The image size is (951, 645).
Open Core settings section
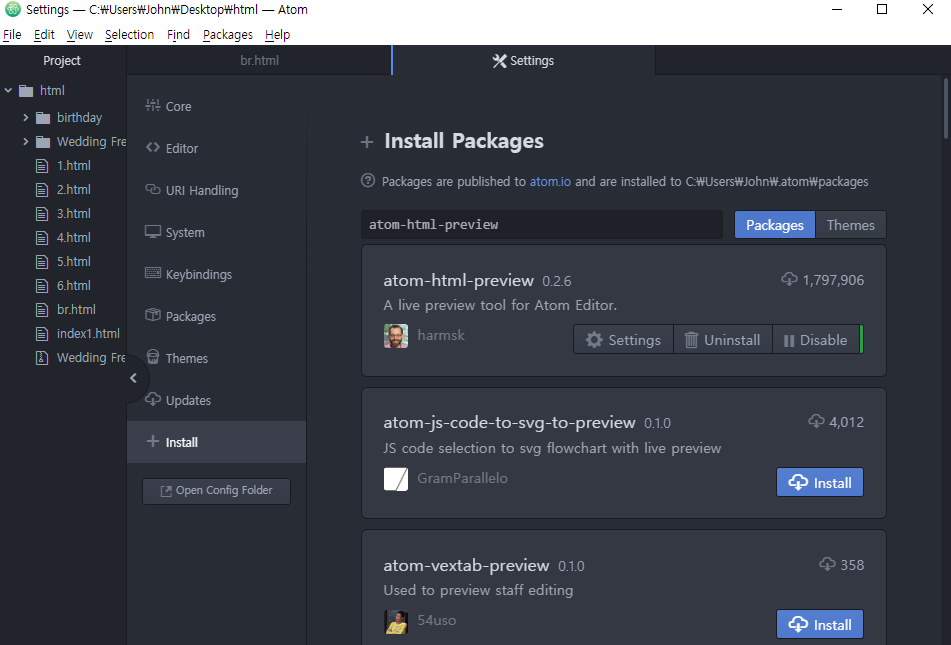click(x=217, y=106)
